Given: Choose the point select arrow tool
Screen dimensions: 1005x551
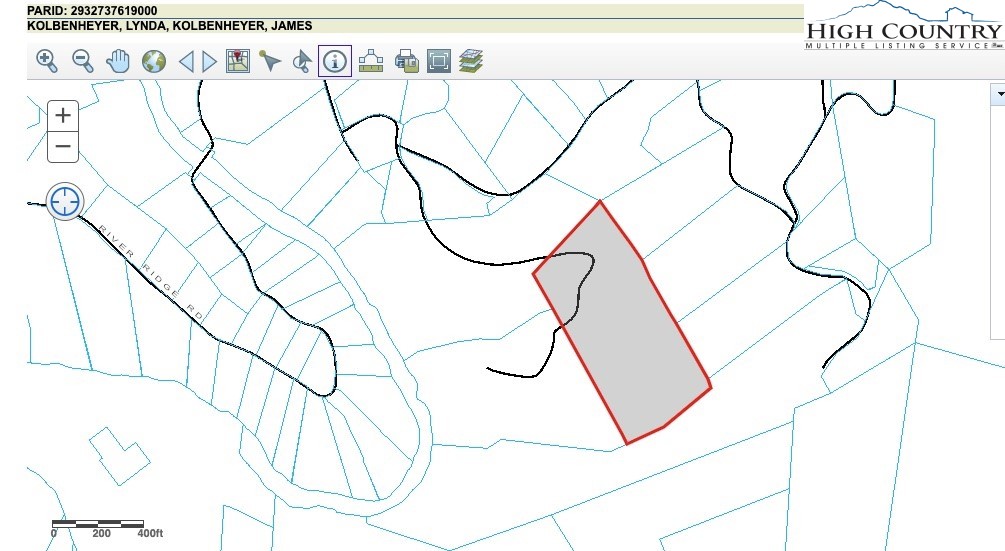Looking at the screenshot, I should tap(270, 62).
